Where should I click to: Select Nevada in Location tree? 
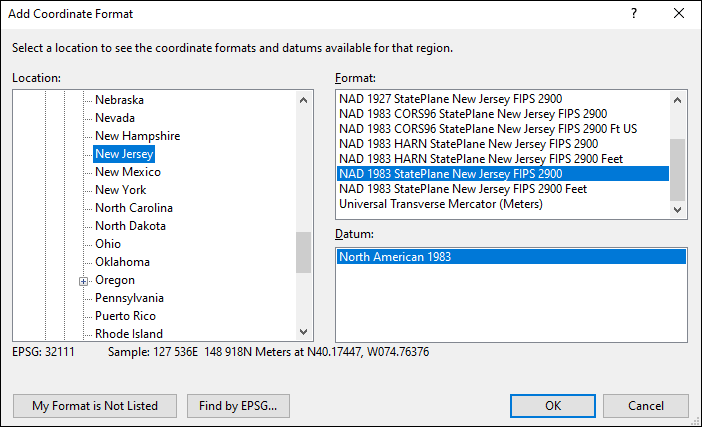(x=115, y=118)
